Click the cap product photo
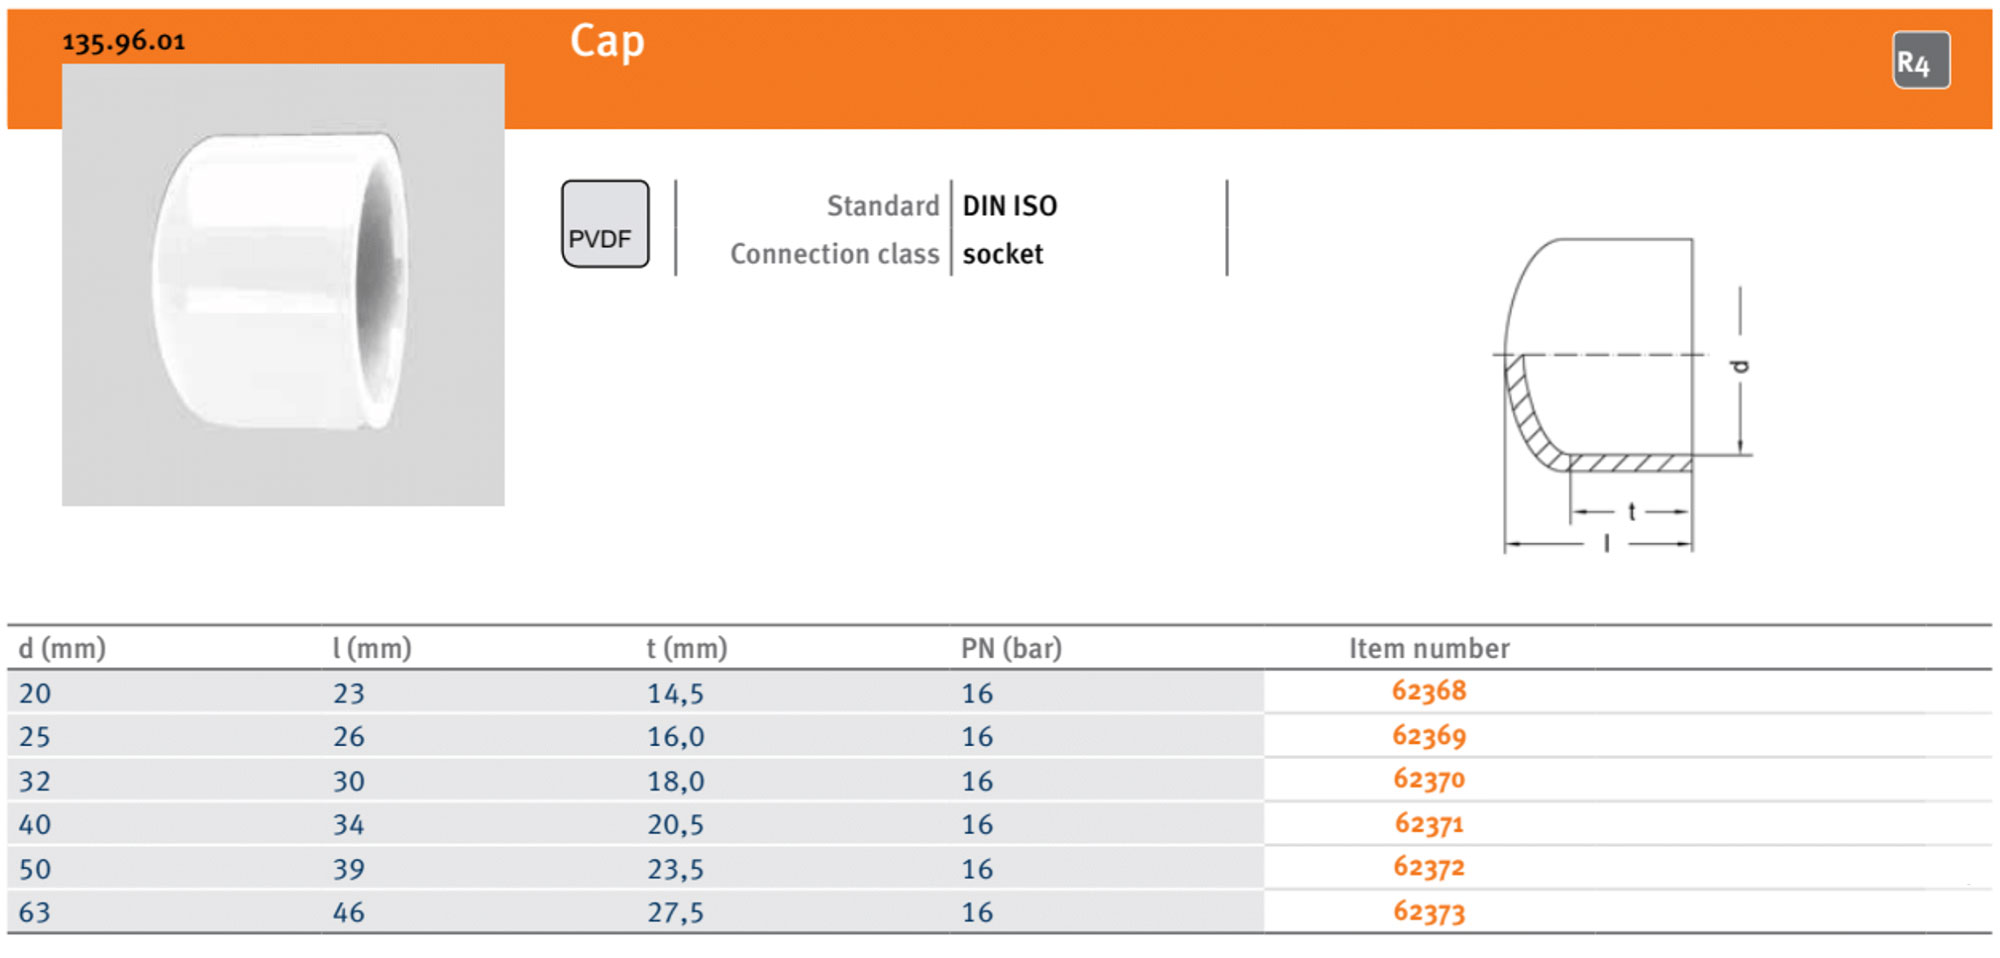 pyautogui.click(x=283, y=285)
